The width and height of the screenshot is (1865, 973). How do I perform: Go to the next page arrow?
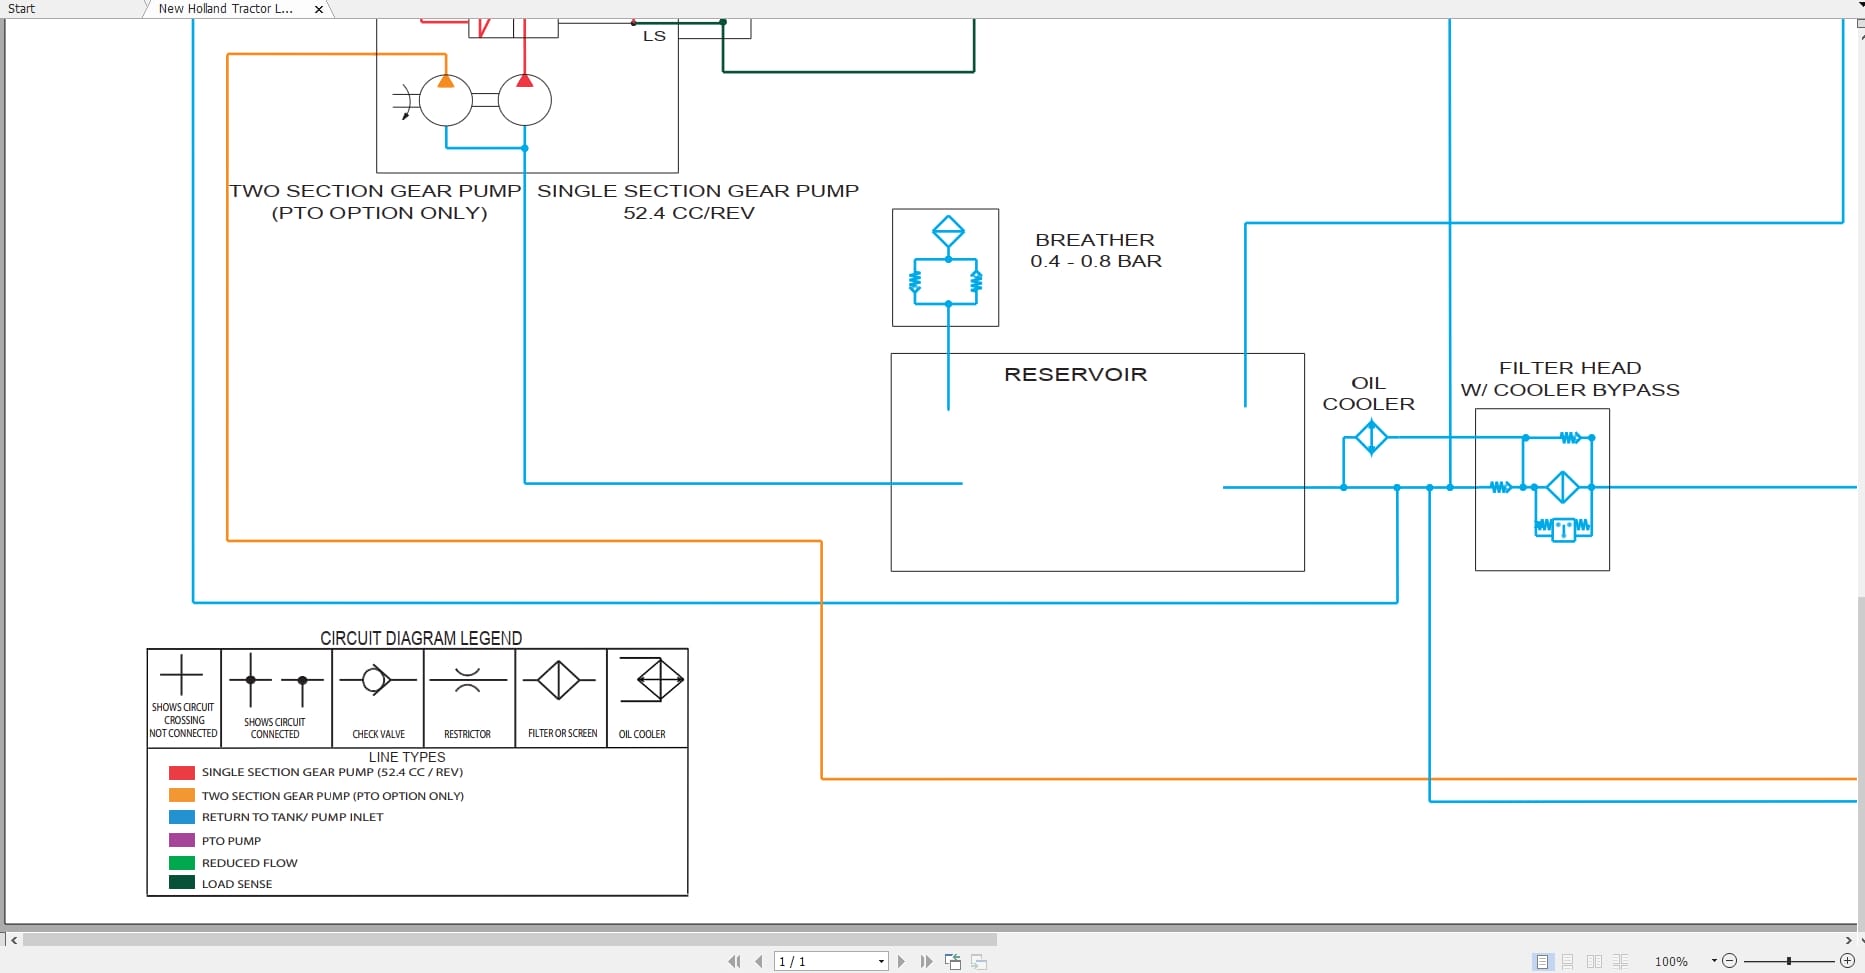click(x=901, y=961)
